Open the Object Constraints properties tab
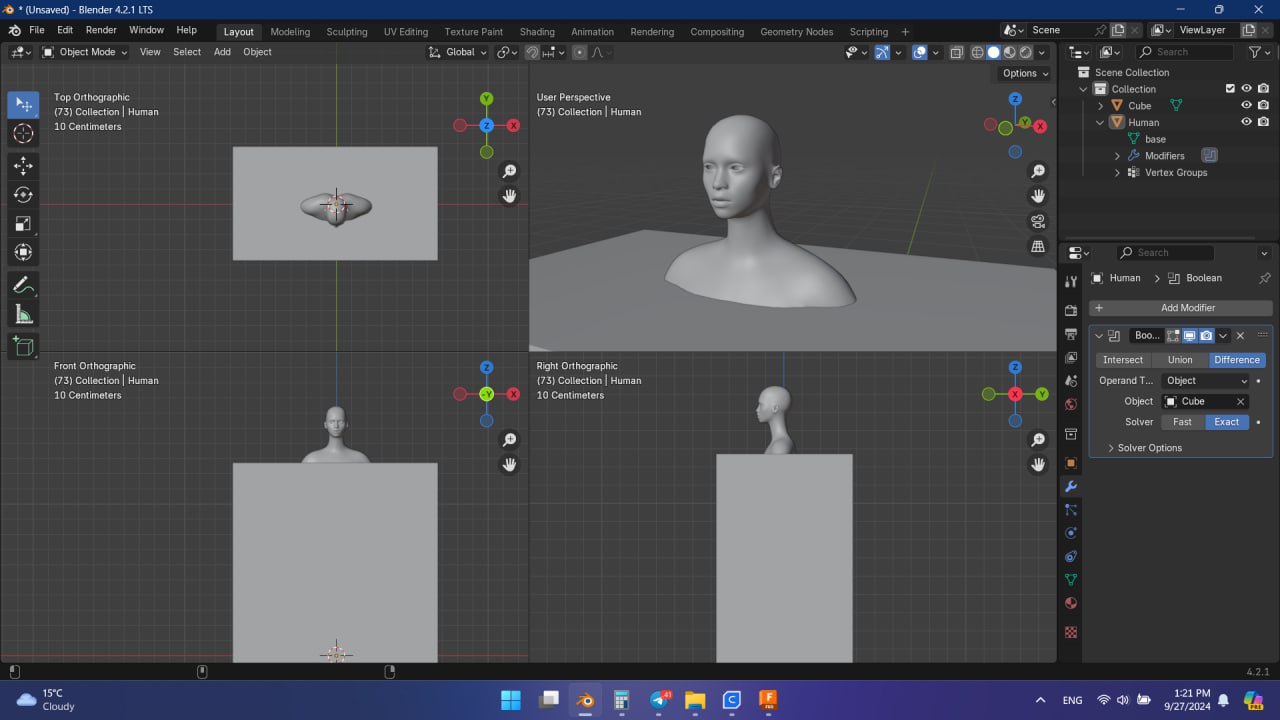 1071,556
